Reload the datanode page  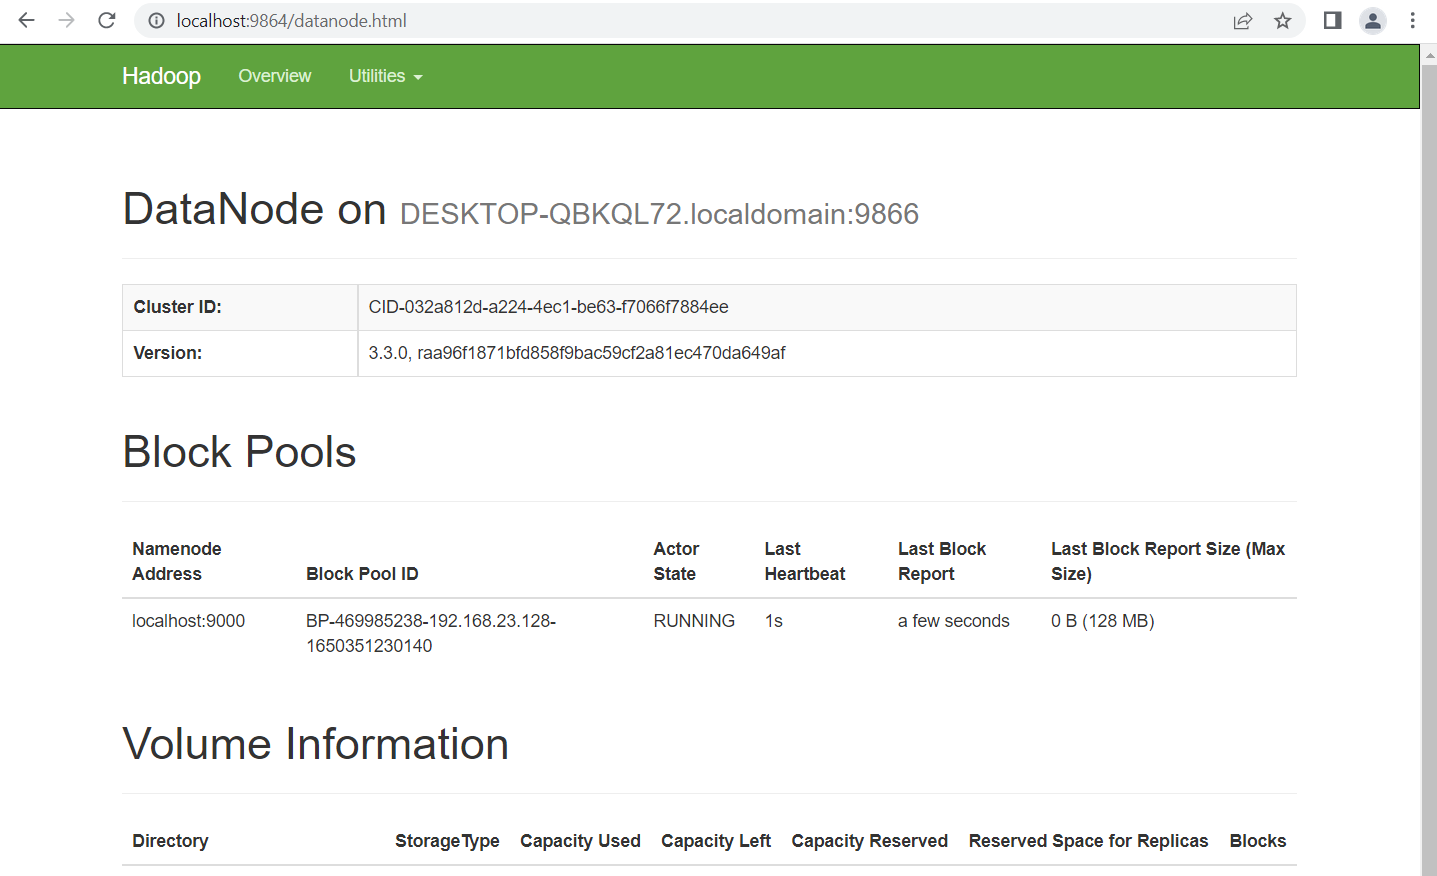[107, 21]
